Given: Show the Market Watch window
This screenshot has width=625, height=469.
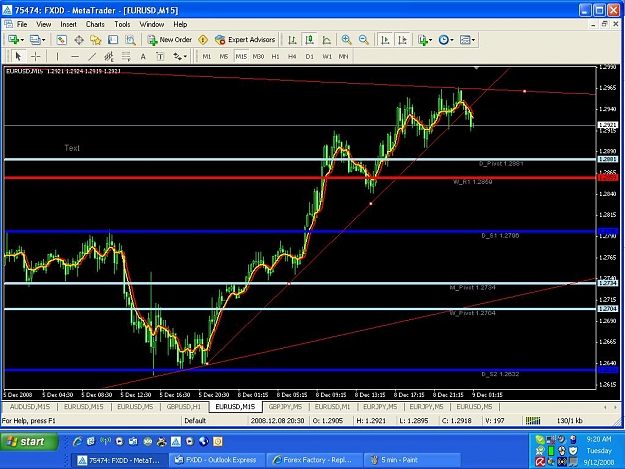Looking at the screenshot, I should 61,40.
